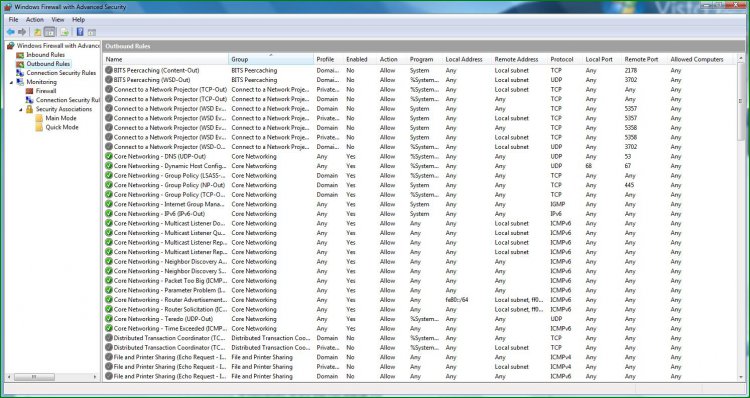Select the Core Networking - Group Policy (LSASS rule
This screenshot has width=750, height=398.
[x=169, y=176]
